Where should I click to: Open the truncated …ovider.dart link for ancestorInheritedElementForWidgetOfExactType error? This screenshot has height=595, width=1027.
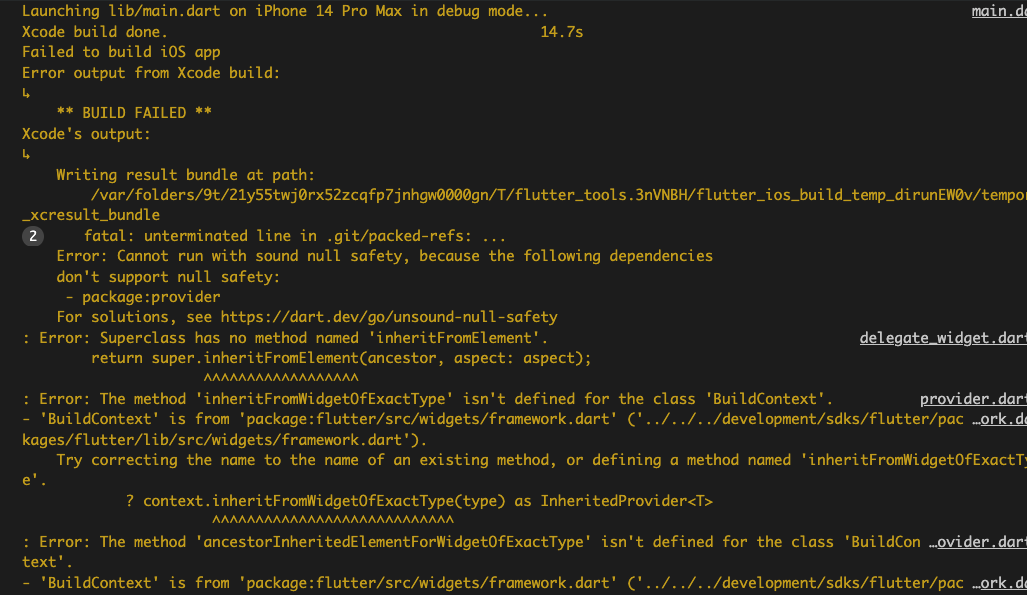[978, 542]
